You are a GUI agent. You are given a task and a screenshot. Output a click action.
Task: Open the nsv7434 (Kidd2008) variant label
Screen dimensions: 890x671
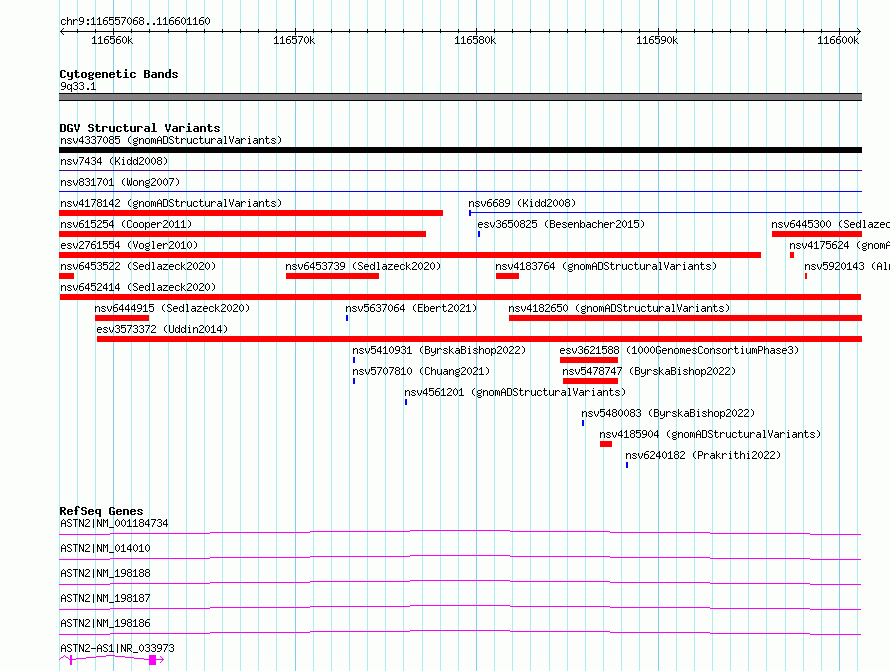click(x=114, y=161)
